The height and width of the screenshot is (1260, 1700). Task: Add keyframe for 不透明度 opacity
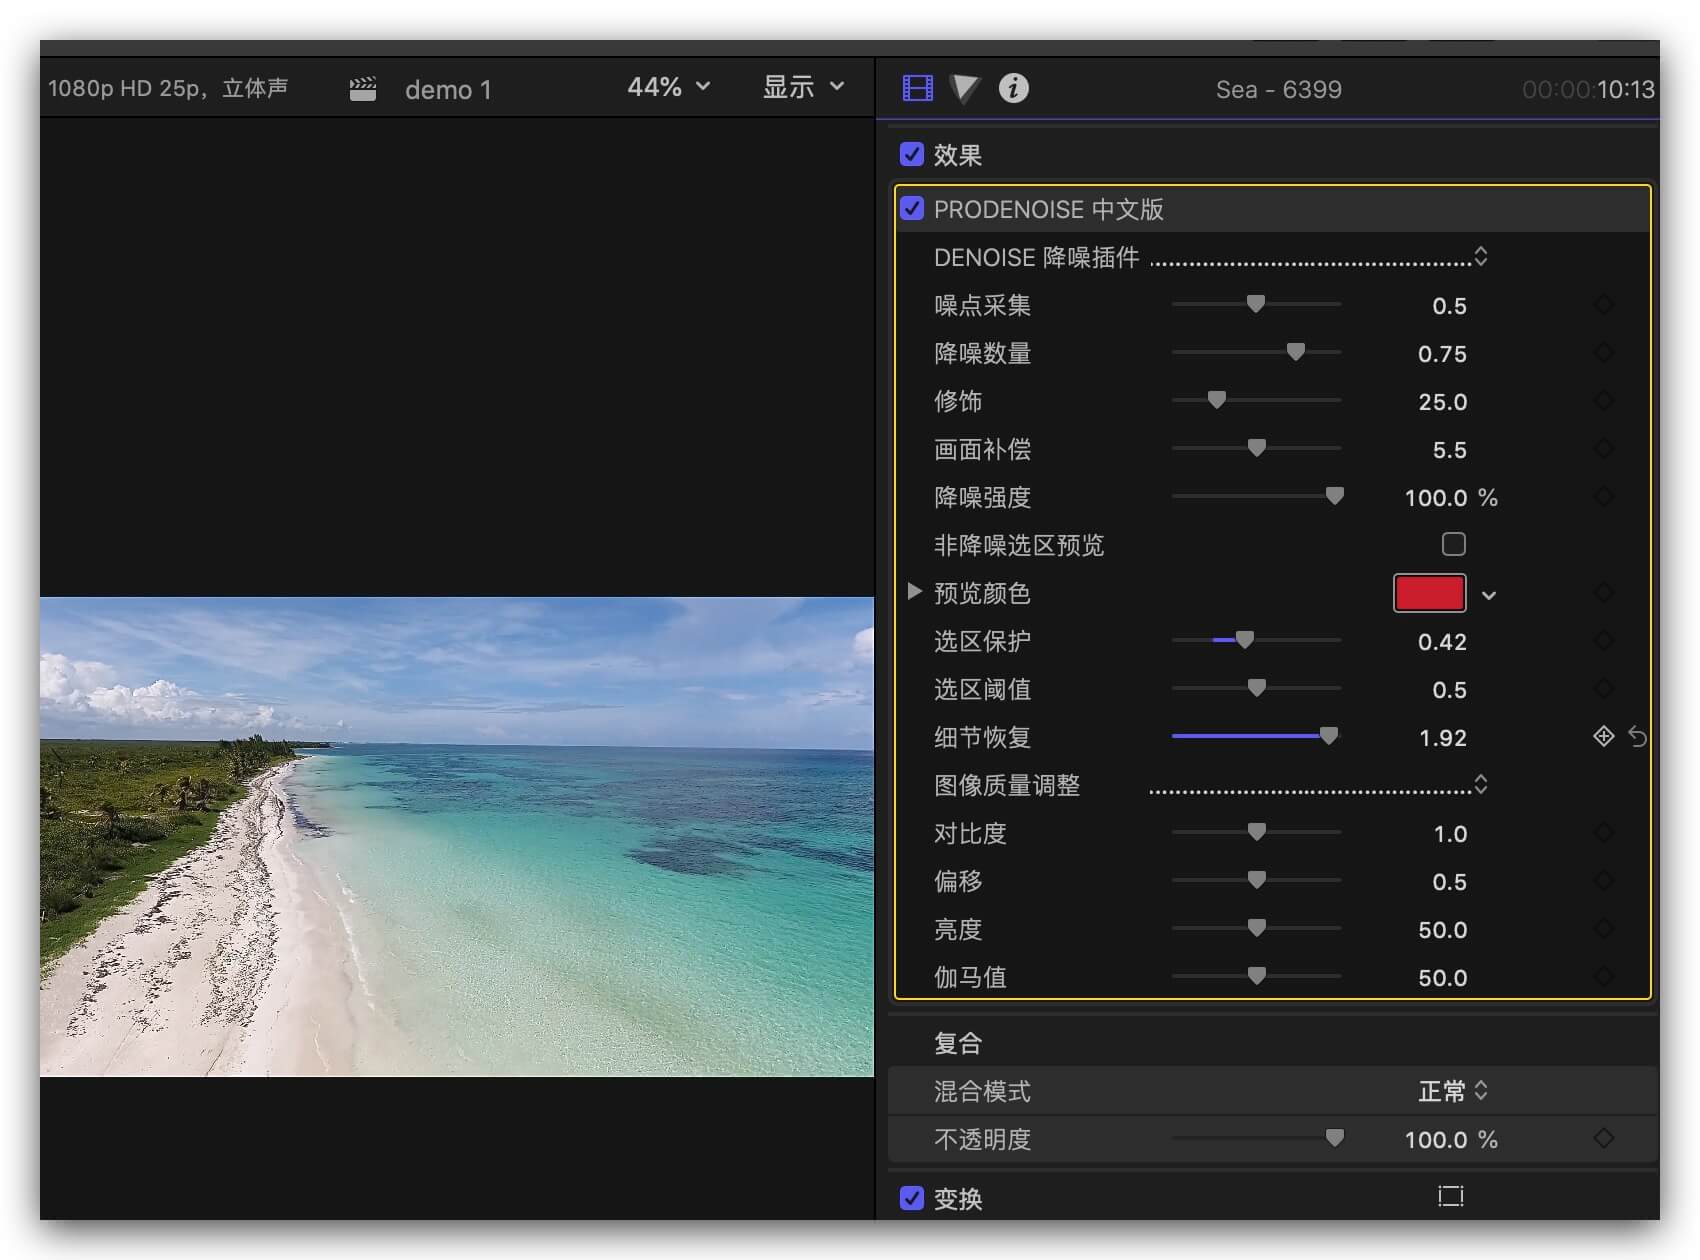1603,1138
